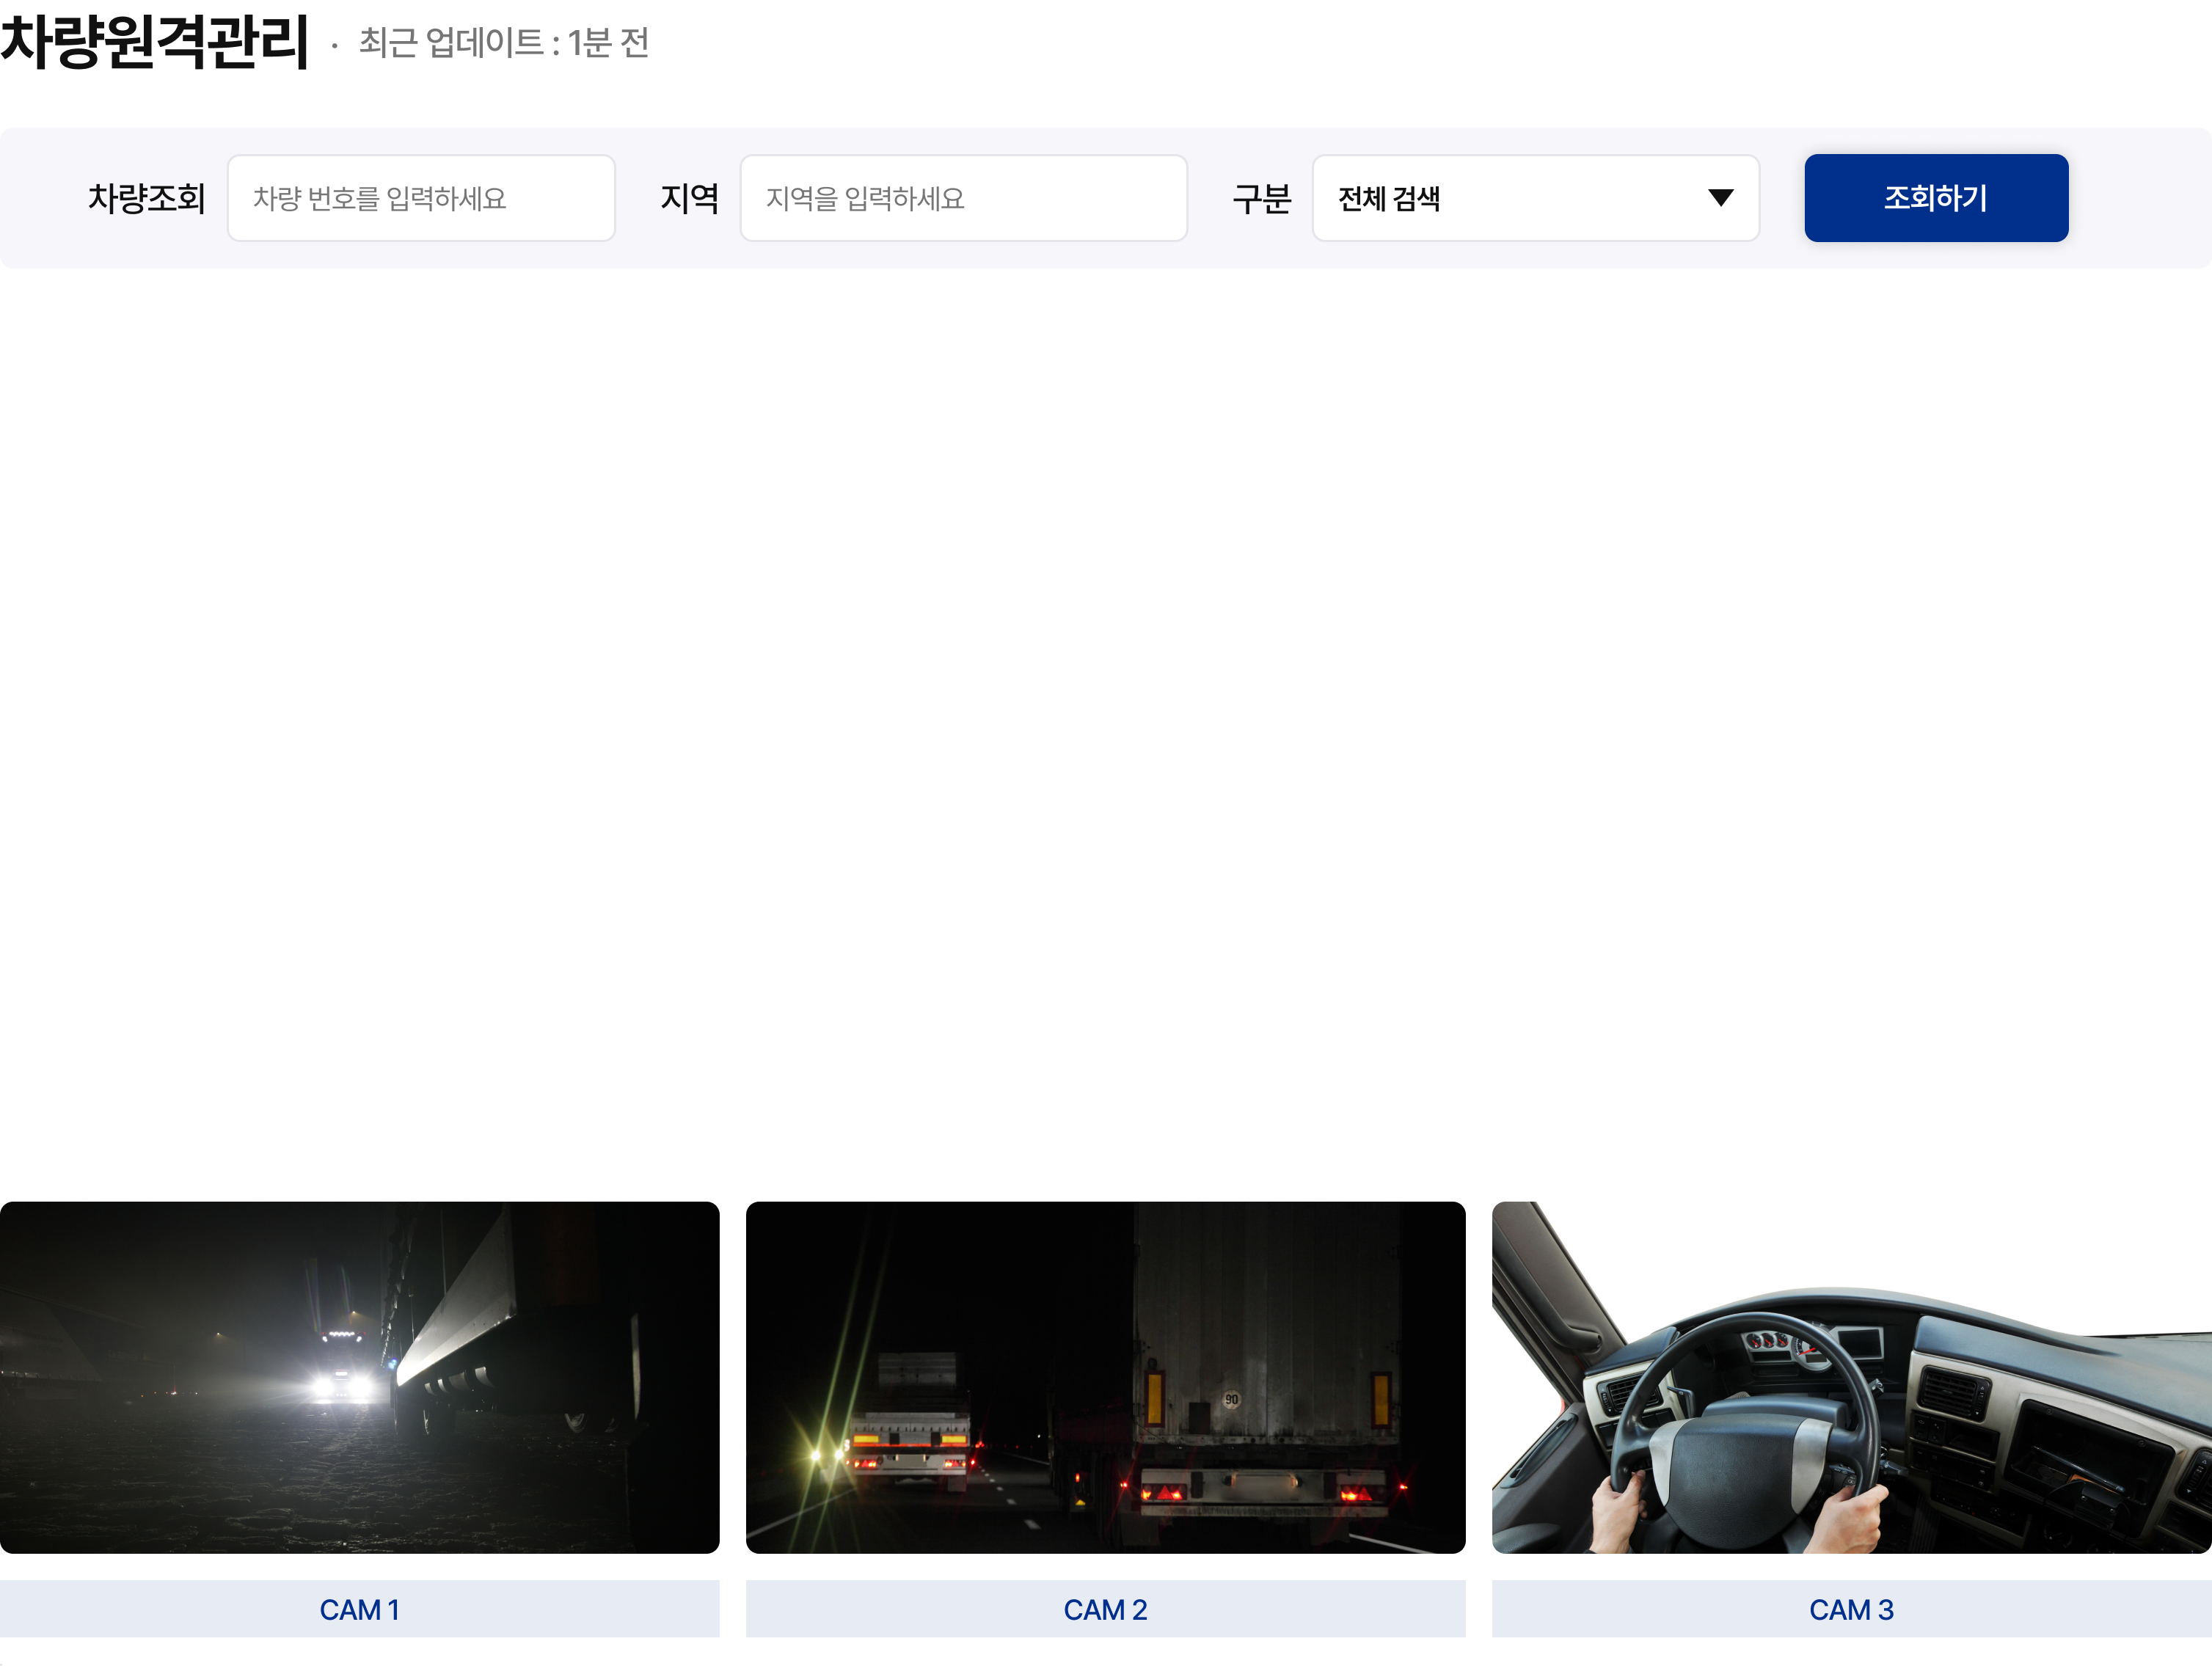The height and width of the screenshot is (1666, 2212).
Task: Focus the 지역 region input field
Action: (963, 198)
